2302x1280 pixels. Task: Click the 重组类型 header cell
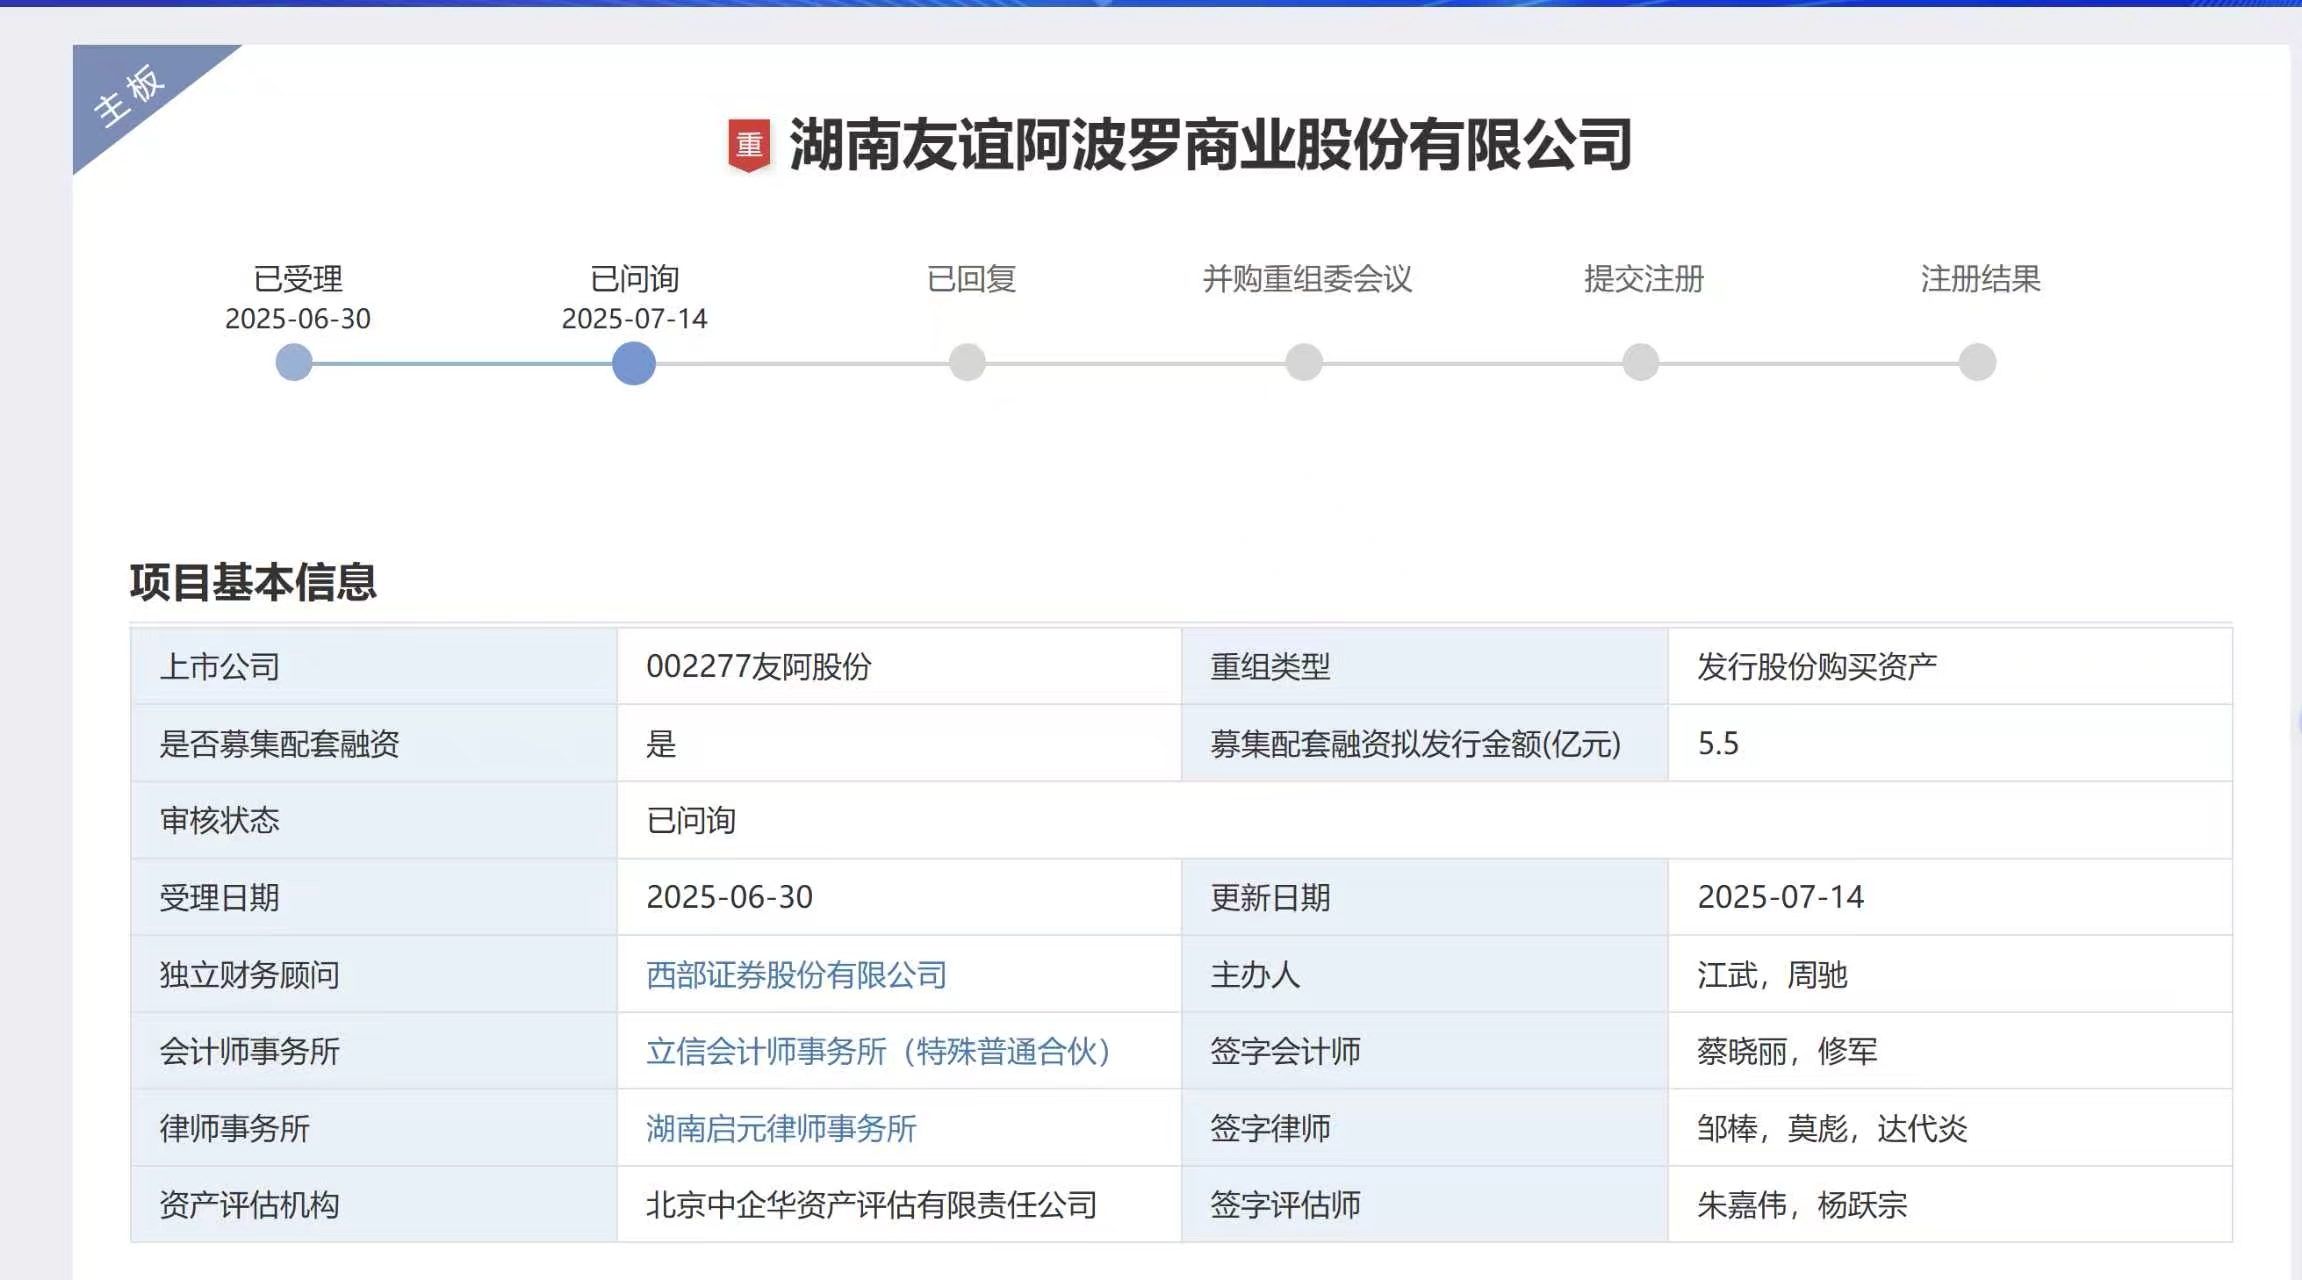1425,666
